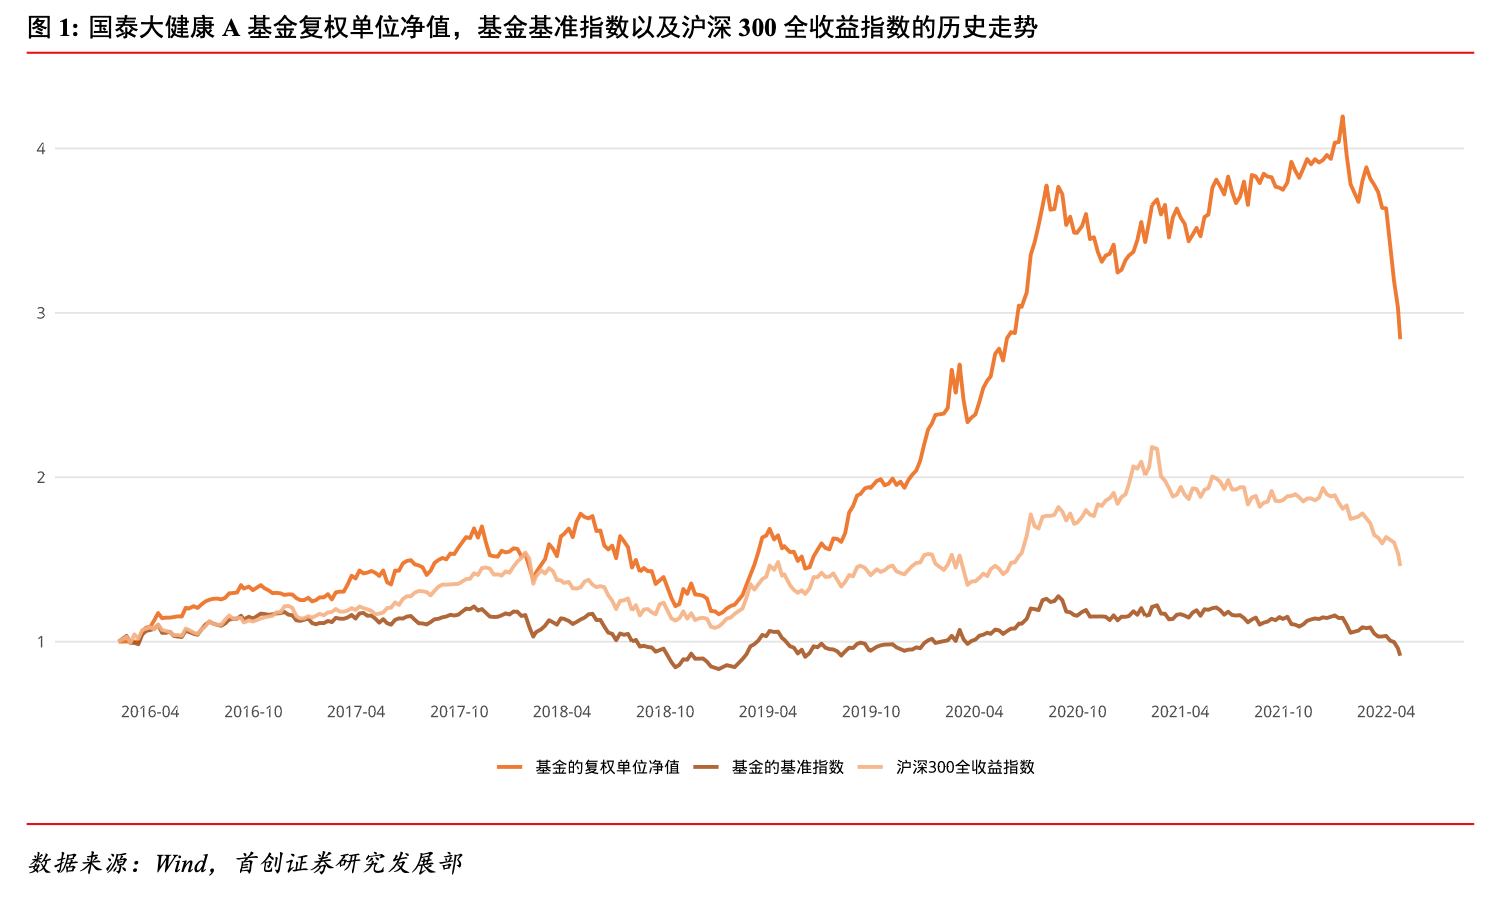Click the 2021-10 x-axis date label
Screen dimensions: 1494x898
[1283, 712]
